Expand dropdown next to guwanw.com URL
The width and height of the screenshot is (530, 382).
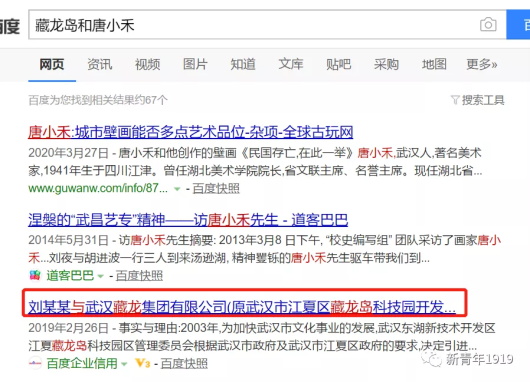click(177, 189)
